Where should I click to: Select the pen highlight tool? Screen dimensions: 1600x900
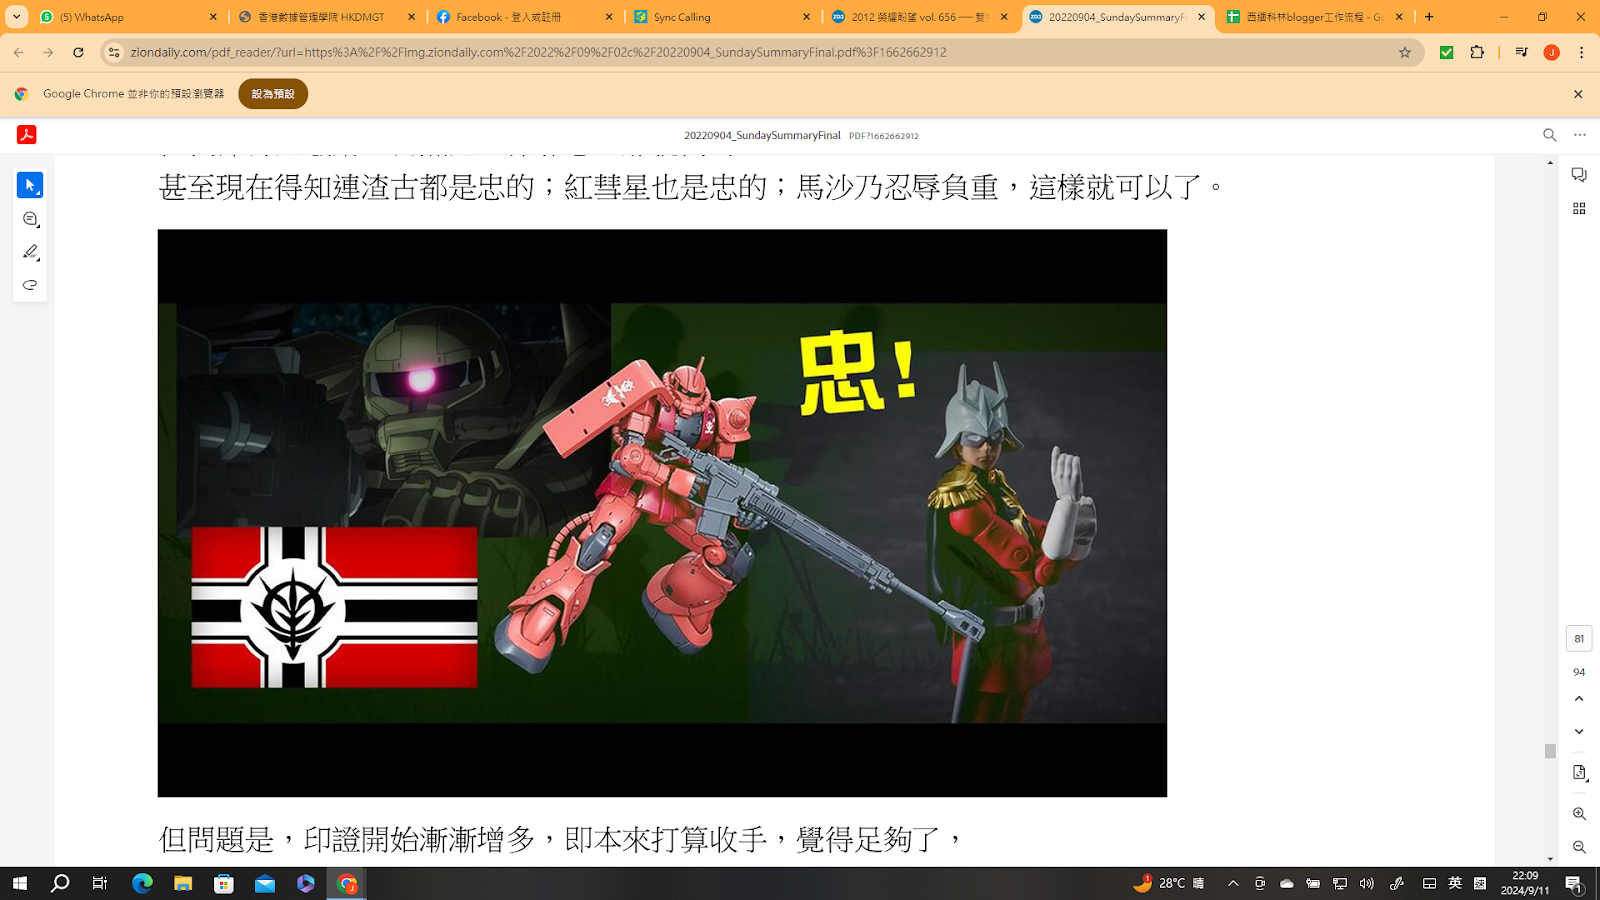[30, 252]
